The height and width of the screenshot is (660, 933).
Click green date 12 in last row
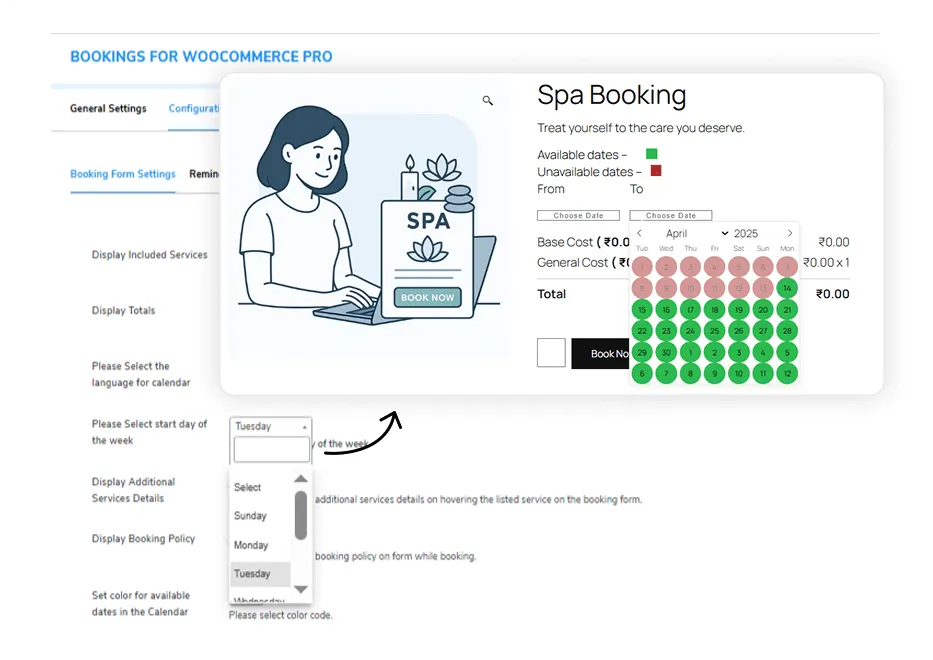click(x=787, y=374)
